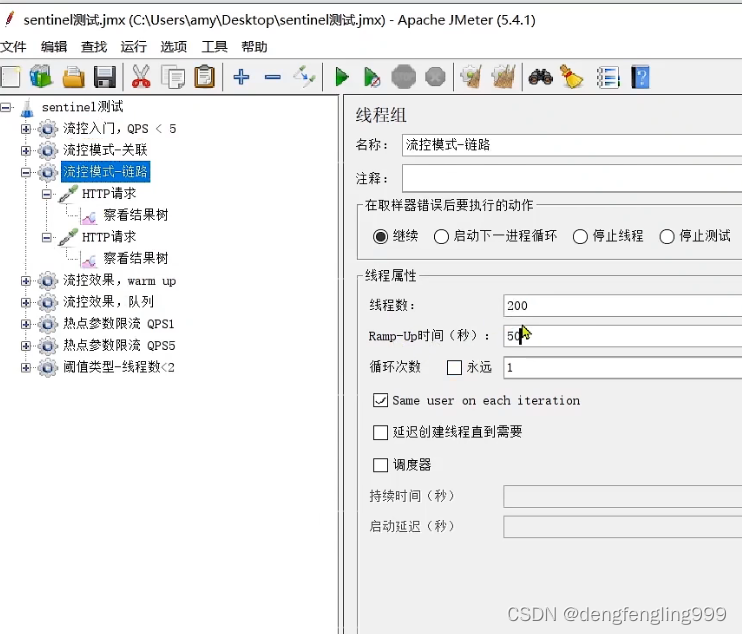
Task: Select 热点参数限流 QPS5 tree item
Action: coord(119,345)
